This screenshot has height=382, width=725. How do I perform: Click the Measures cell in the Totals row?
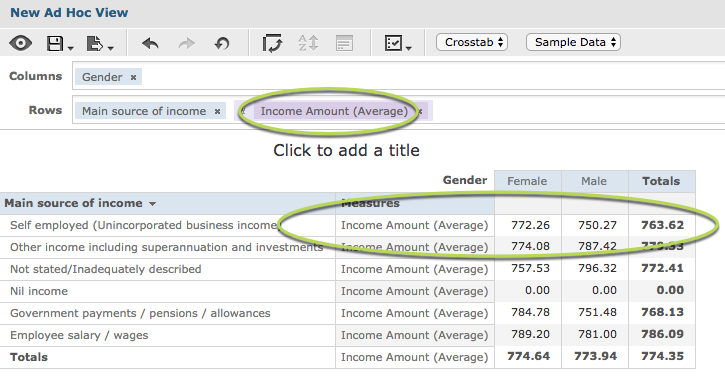414,357
